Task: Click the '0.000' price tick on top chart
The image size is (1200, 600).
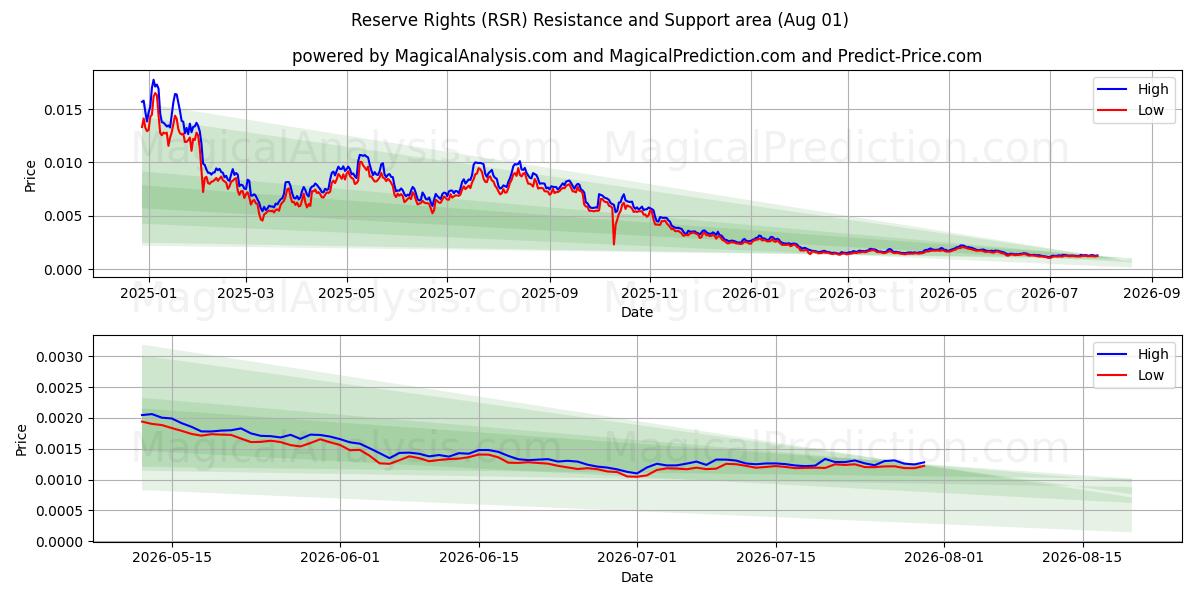Action: [66, 270]
